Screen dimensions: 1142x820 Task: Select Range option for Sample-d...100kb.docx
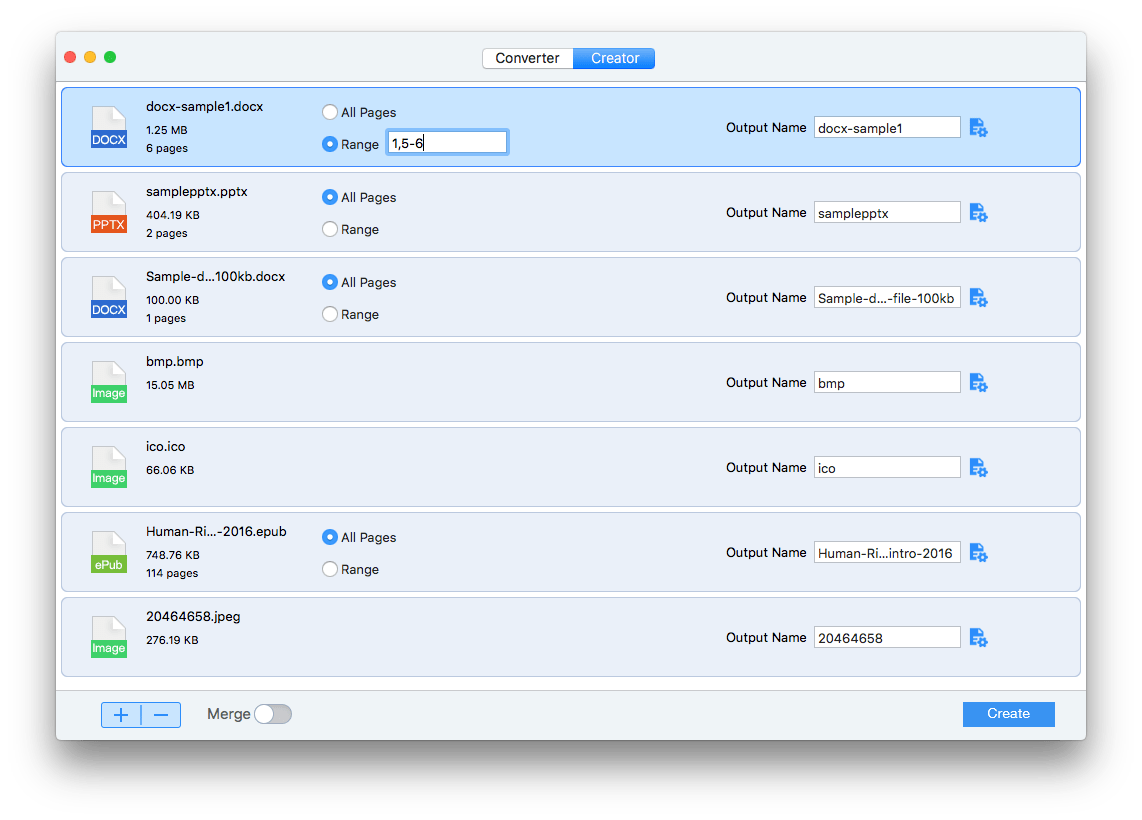pos(330,314)
